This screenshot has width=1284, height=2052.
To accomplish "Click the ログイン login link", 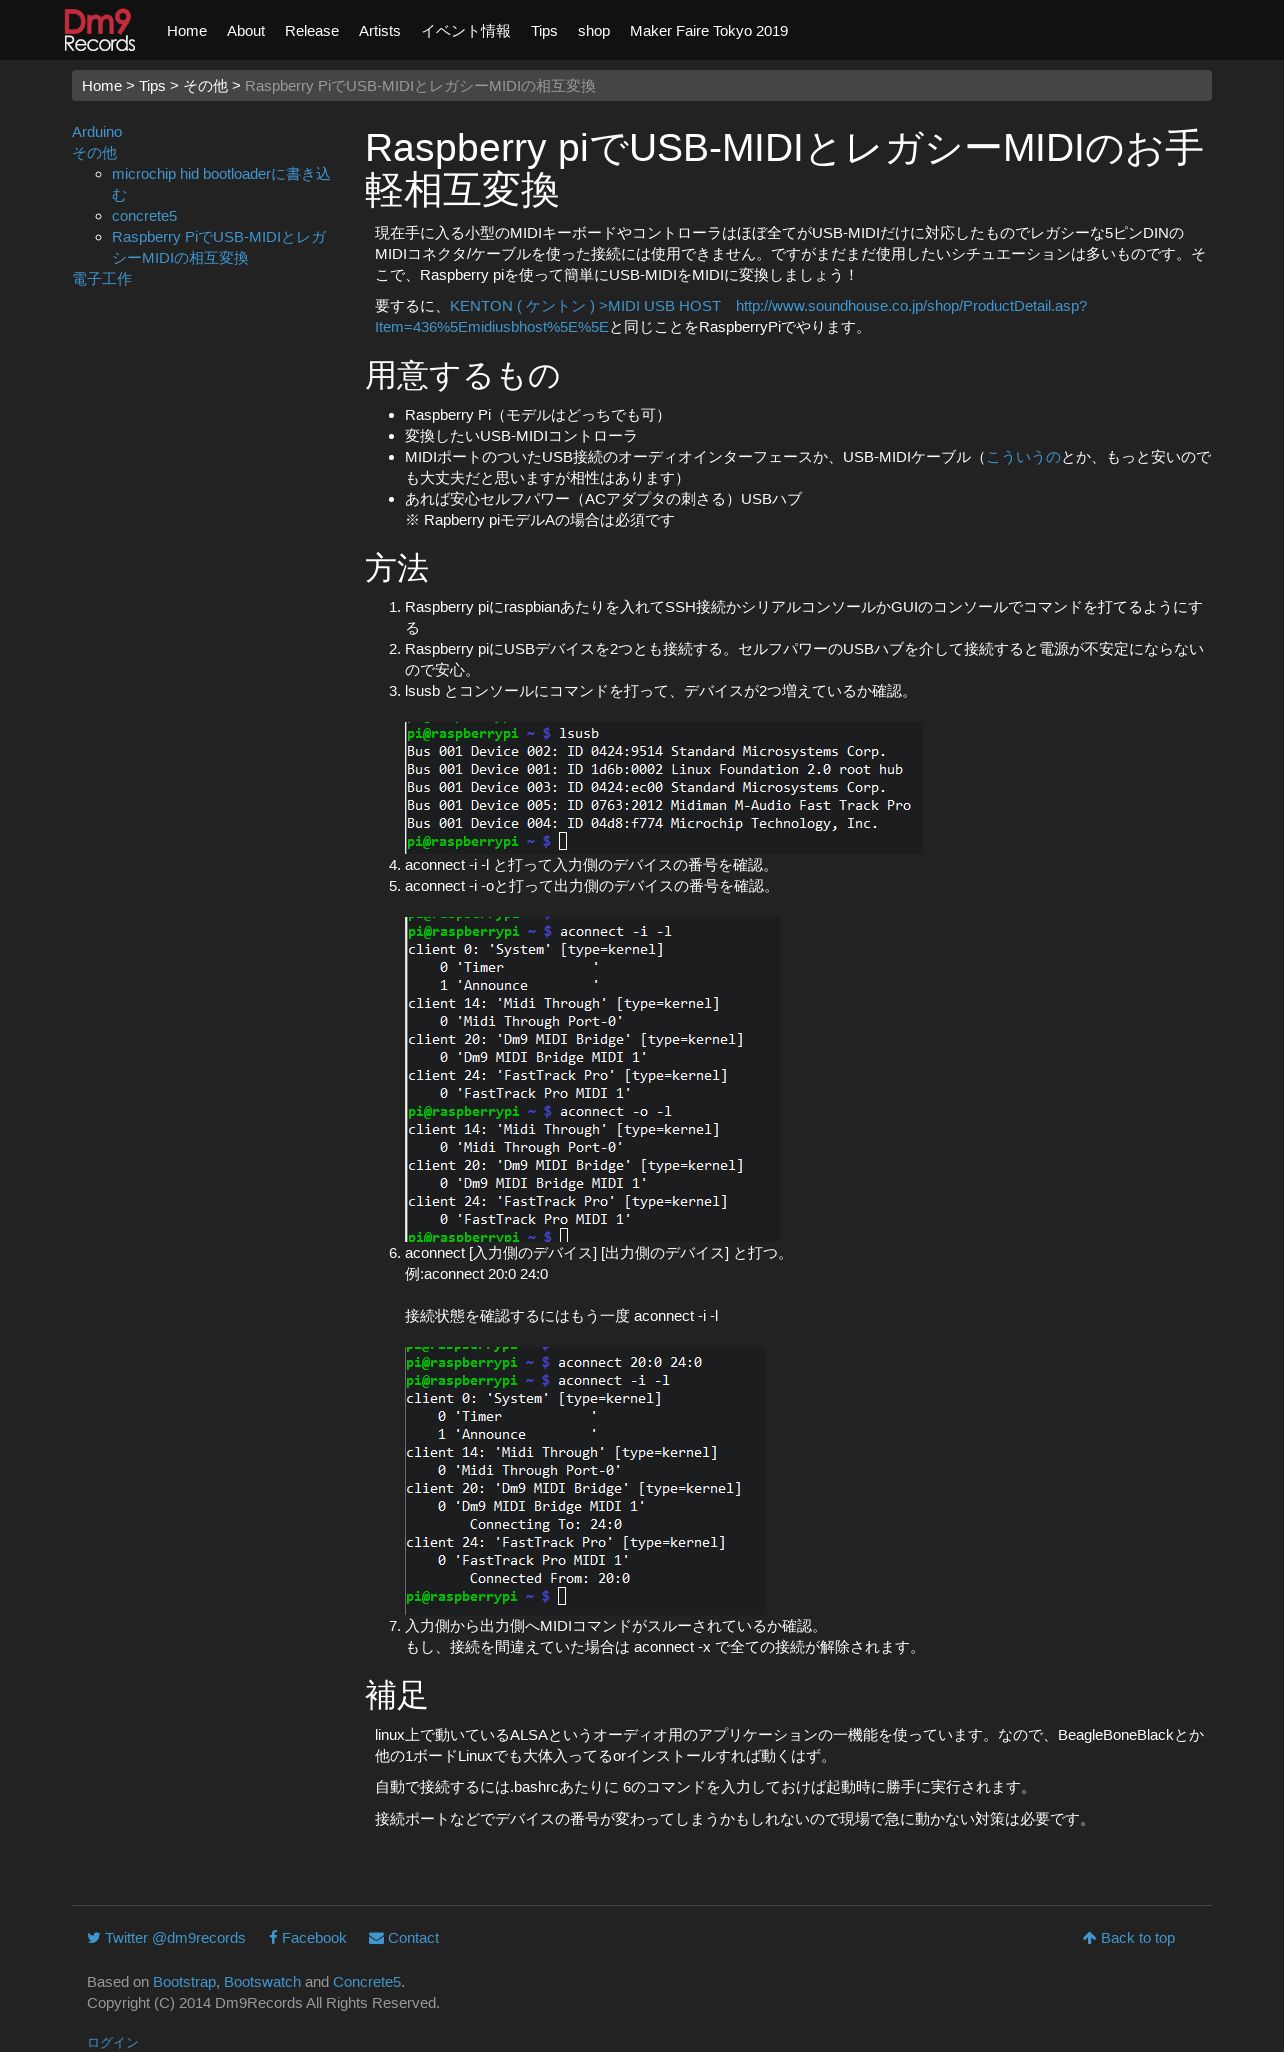I will 112,2043.
